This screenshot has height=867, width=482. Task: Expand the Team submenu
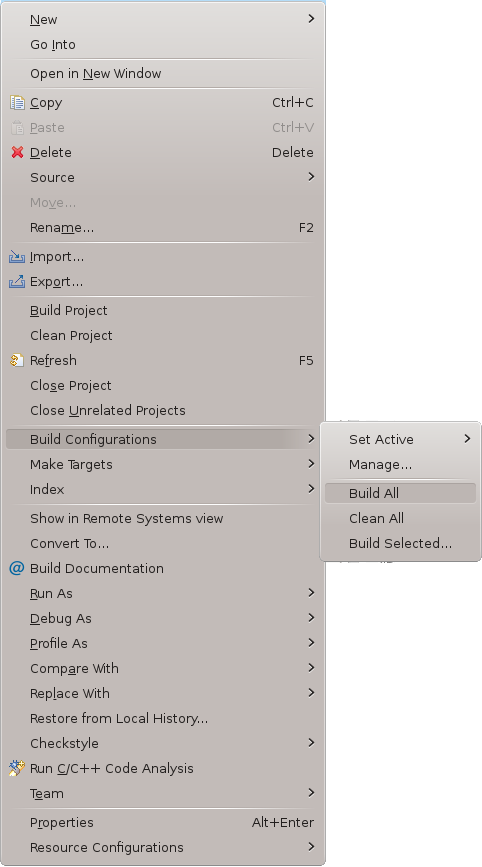coord(165,793)
